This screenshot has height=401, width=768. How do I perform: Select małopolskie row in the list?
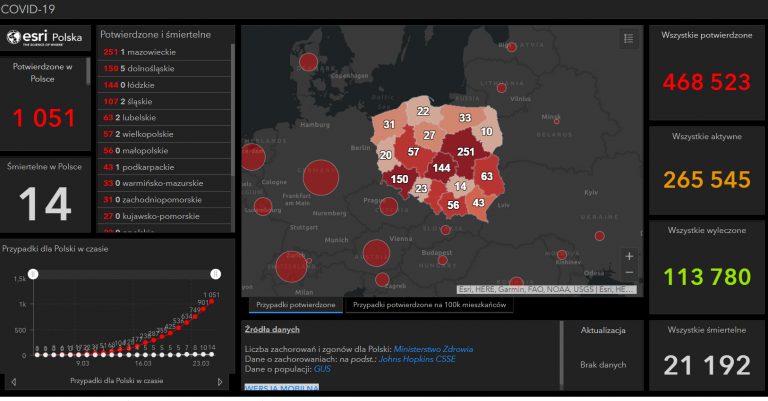click(x=164, y=151)
